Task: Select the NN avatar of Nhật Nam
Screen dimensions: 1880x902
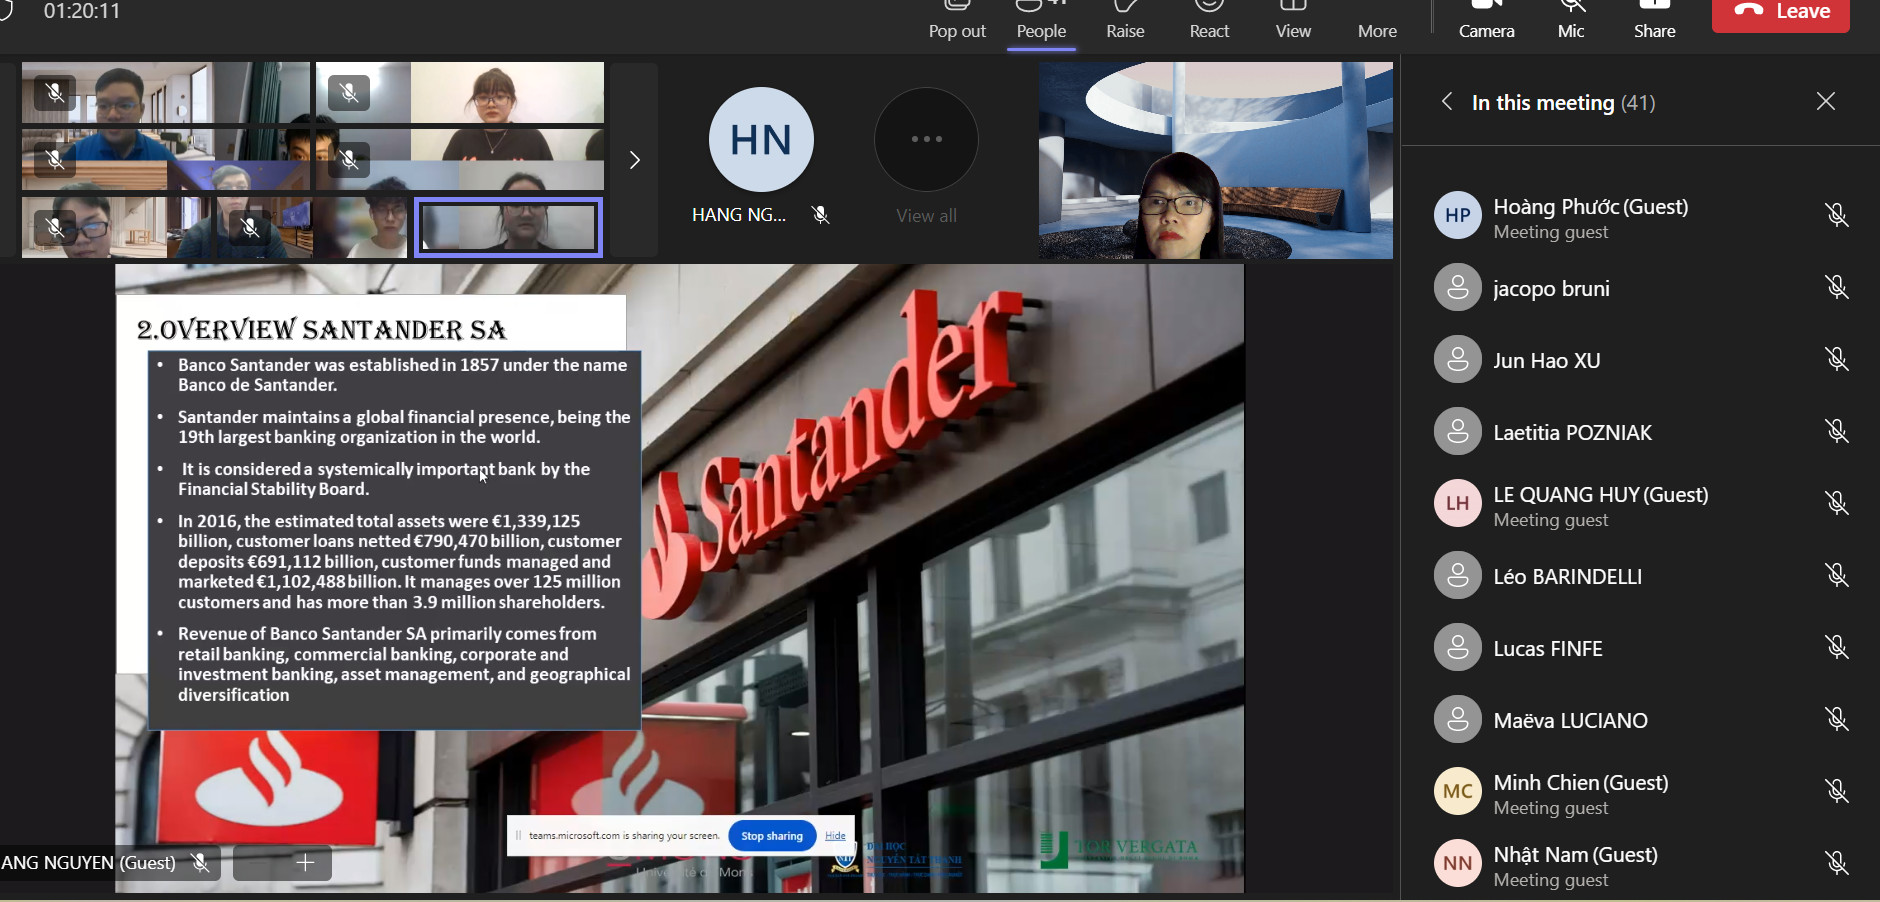Action: (1458, 863)
